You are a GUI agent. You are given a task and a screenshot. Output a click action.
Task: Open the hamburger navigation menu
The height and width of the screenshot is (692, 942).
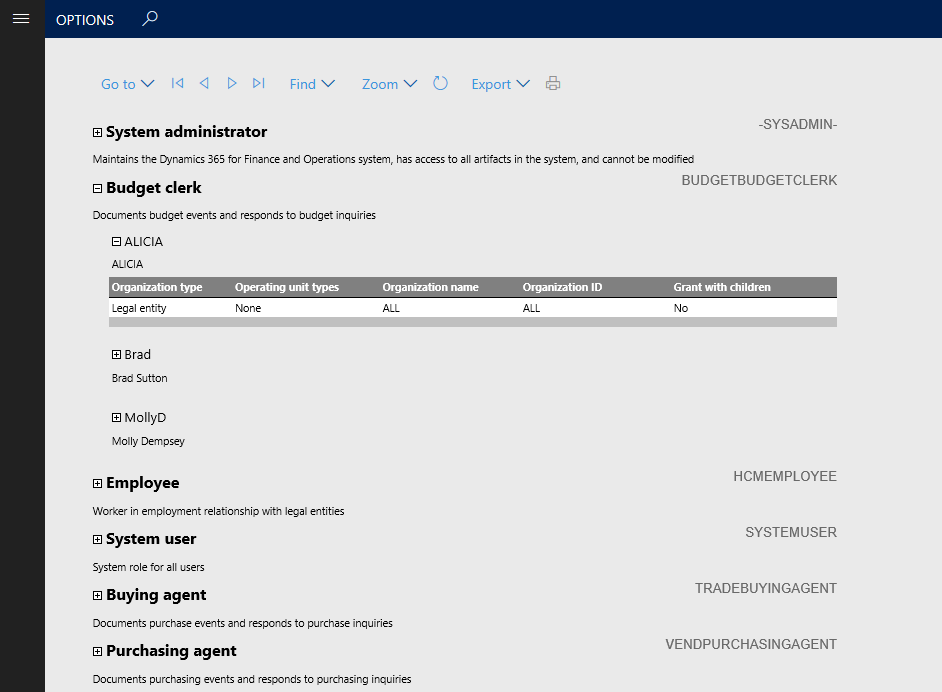[21, 18]
